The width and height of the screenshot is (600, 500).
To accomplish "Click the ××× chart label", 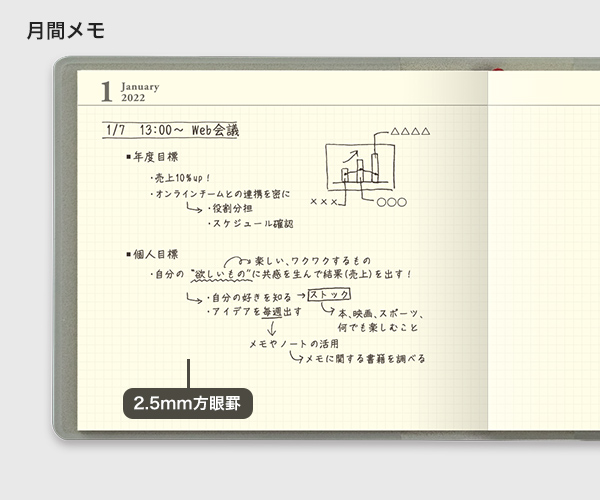I will 324,202.
